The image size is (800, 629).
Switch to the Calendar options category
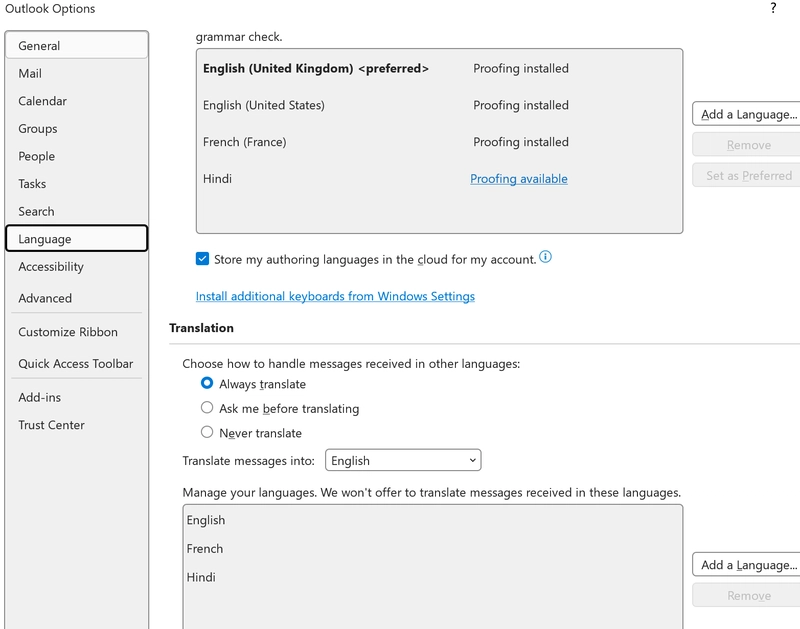coord(43,101)
